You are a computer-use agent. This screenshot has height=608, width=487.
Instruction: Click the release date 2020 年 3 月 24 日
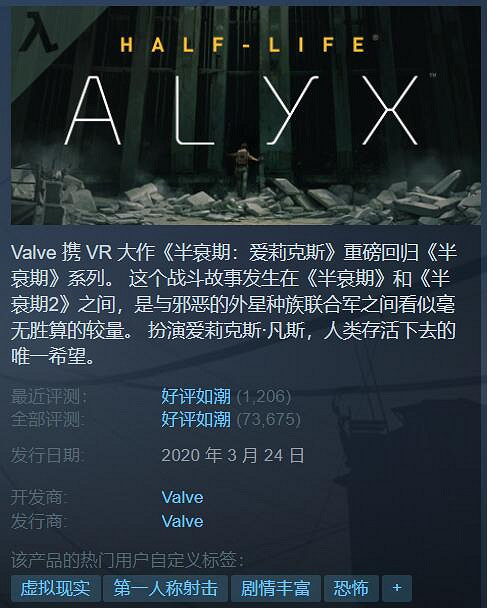click(x=233, y=455)
